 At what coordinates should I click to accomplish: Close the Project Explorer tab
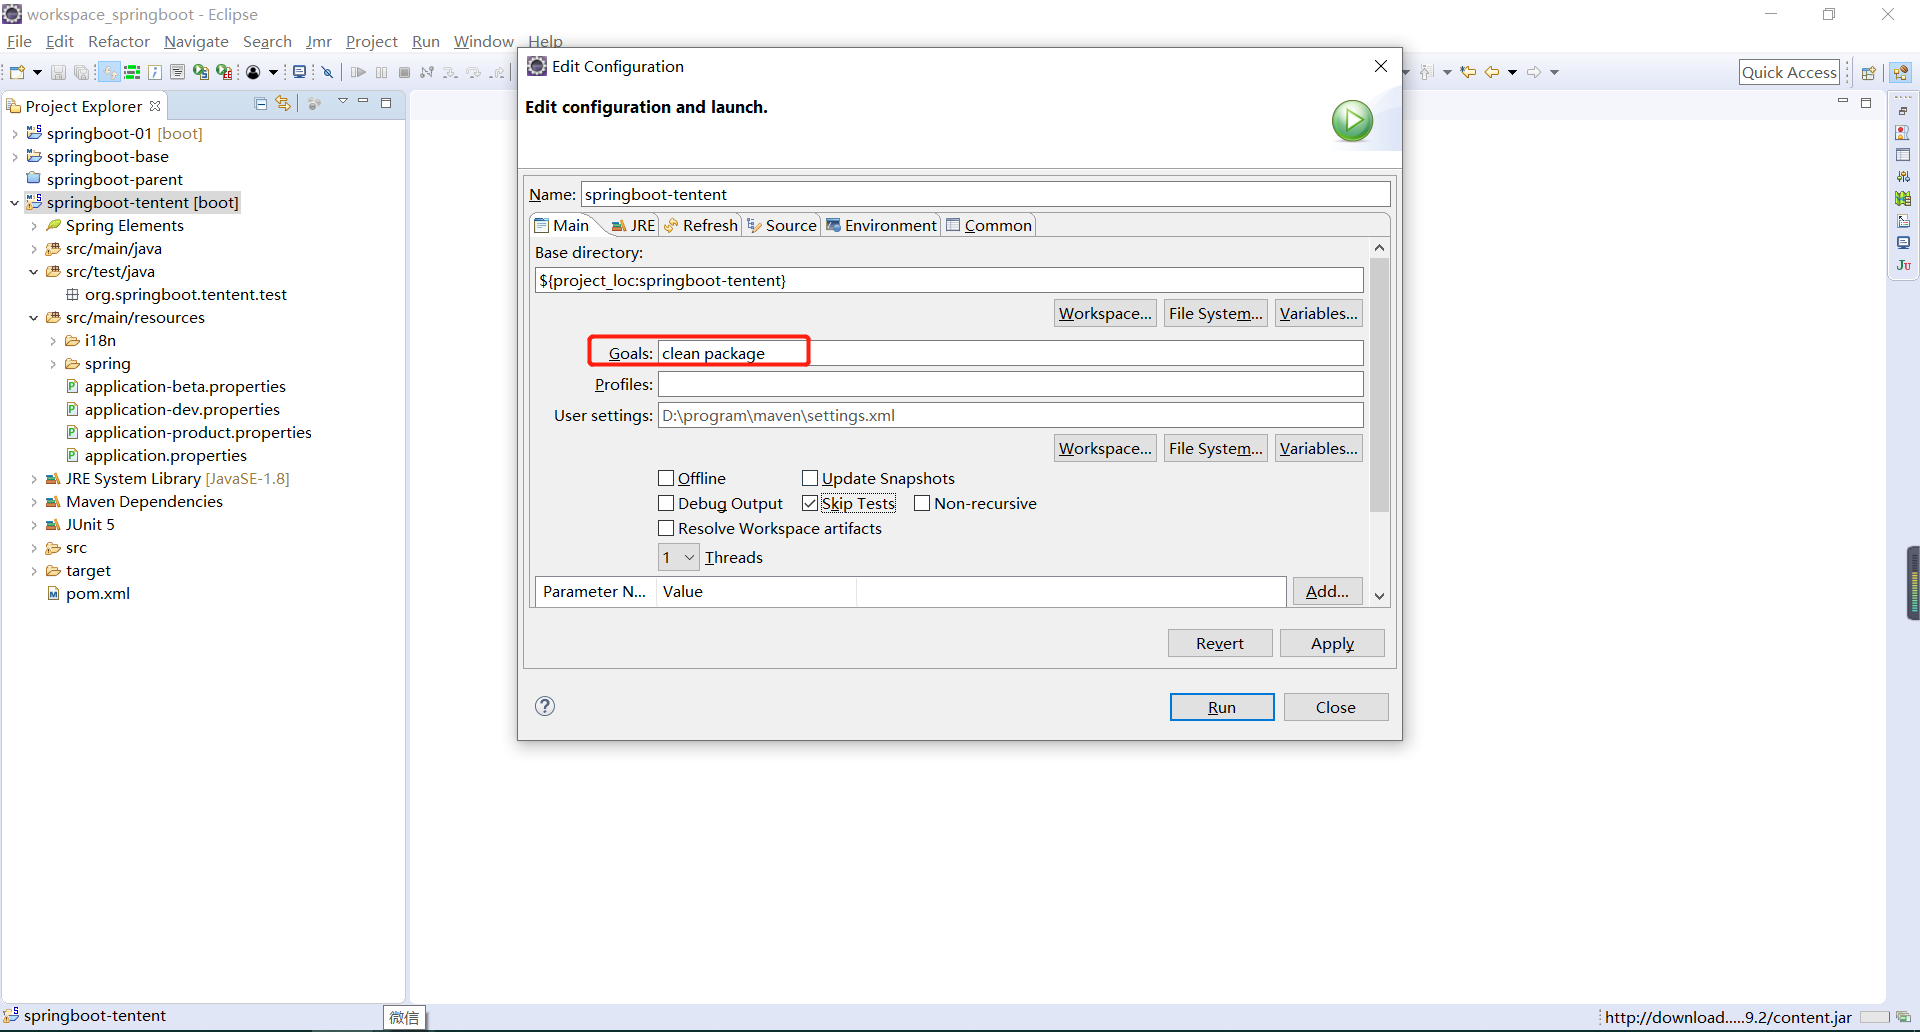point(155,106)
